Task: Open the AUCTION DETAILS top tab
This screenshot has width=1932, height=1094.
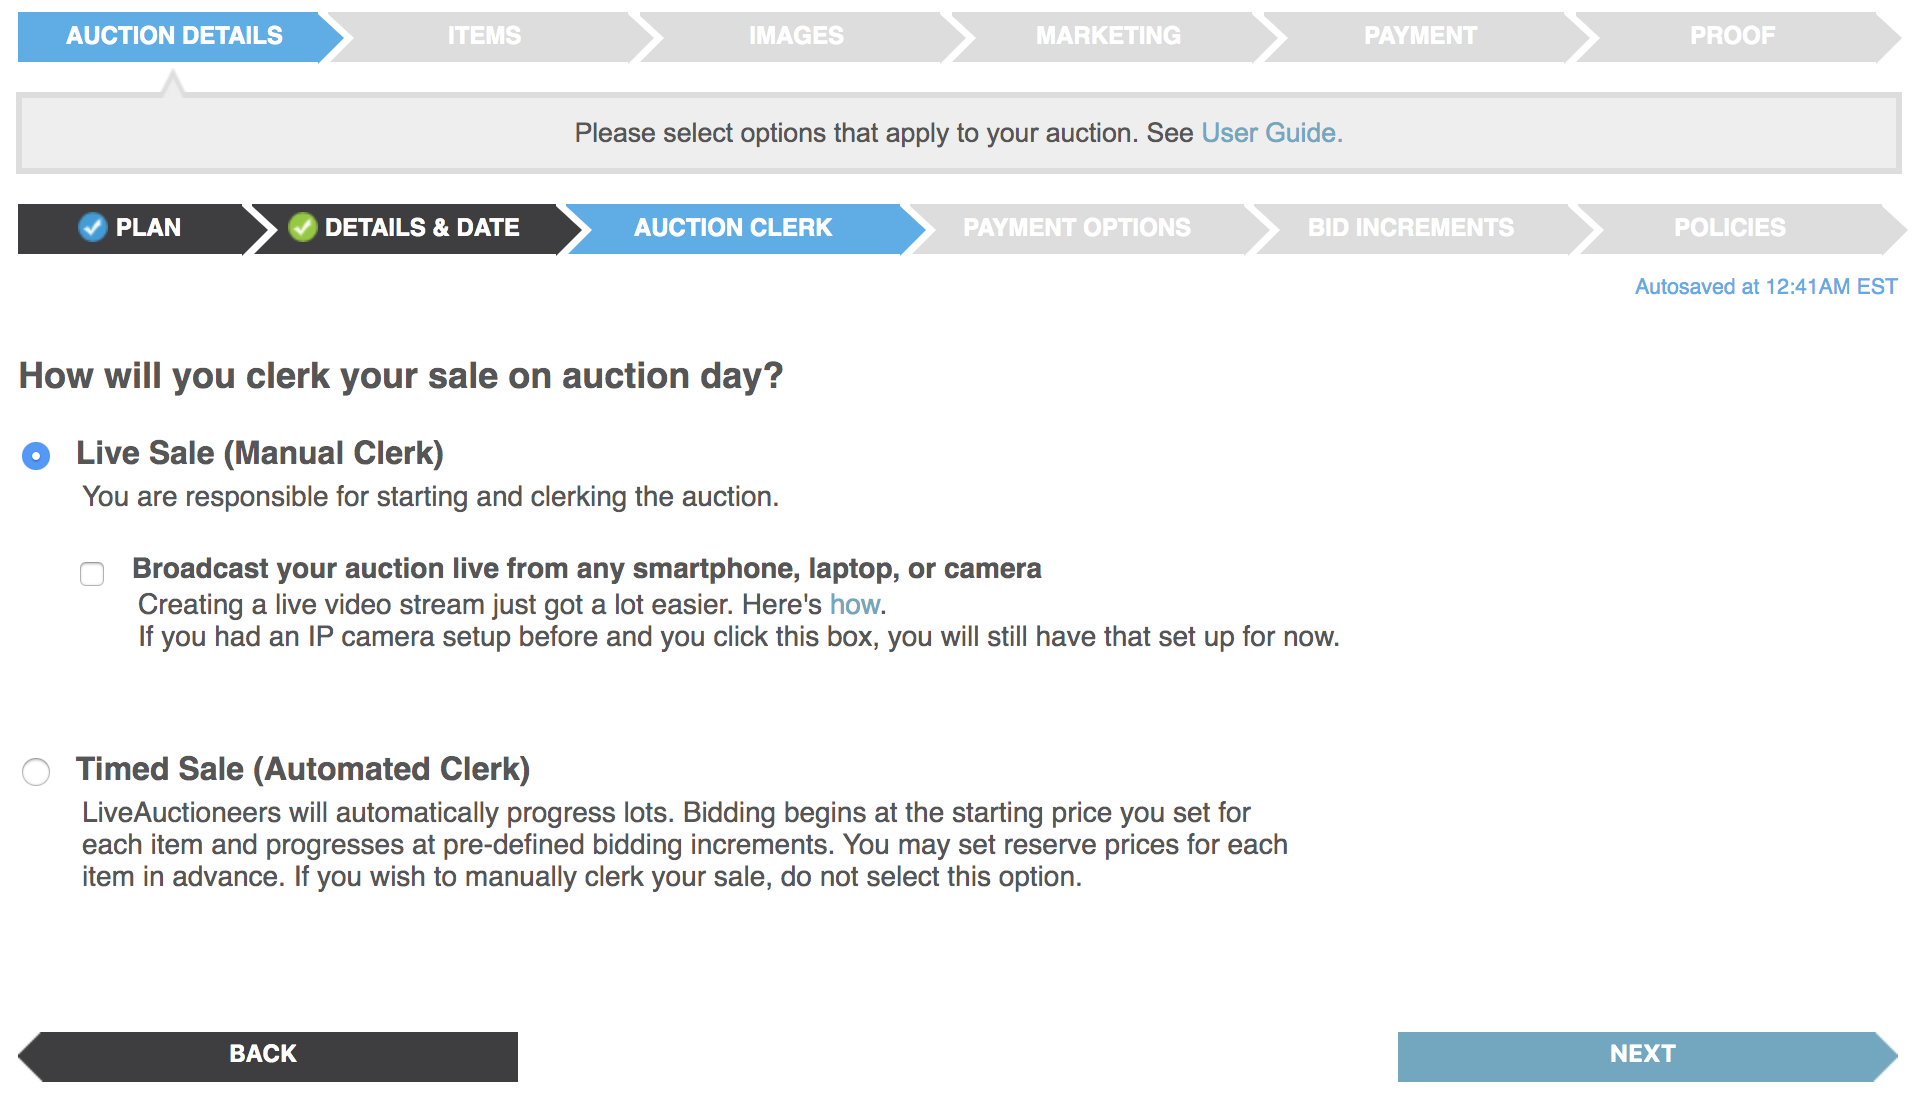Action: (174, 36)
